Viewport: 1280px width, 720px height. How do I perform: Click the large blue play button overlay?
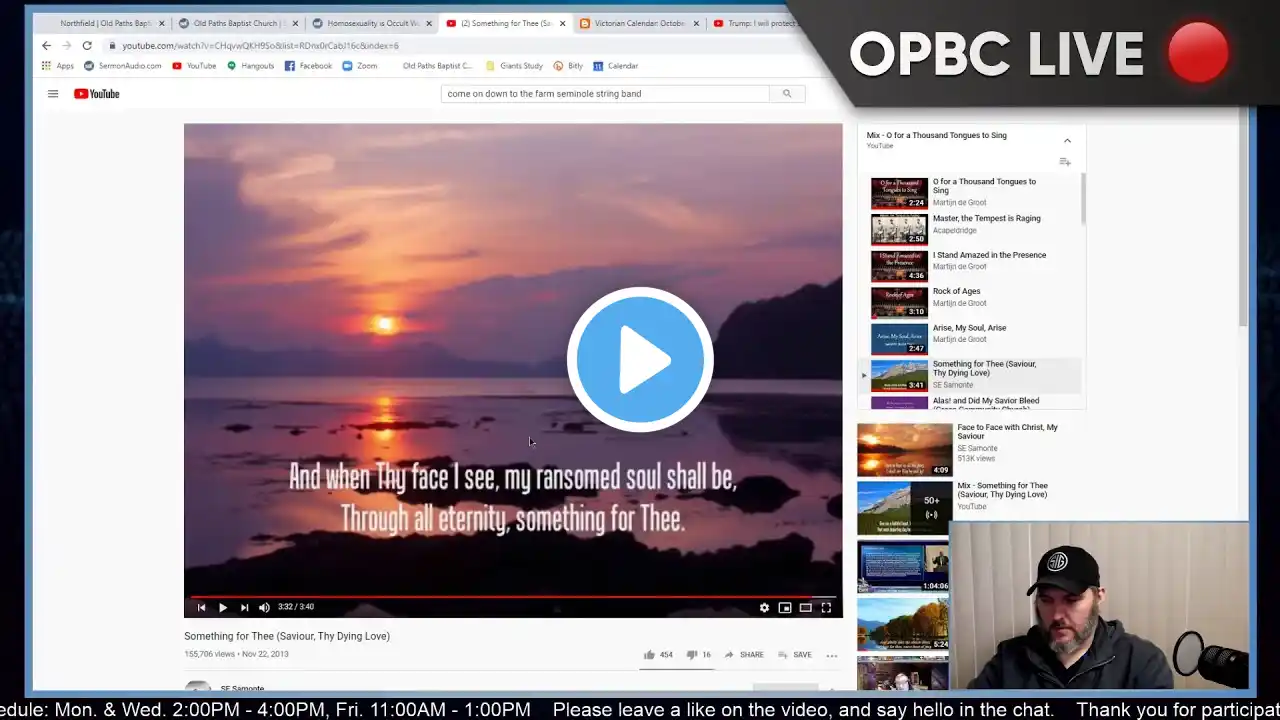640,359
